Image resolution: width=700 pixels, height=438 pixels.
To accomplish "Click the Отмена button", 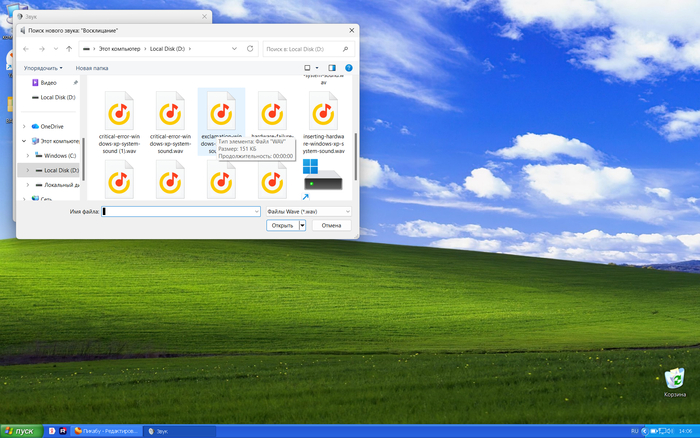I will click(x=331, y=226).
